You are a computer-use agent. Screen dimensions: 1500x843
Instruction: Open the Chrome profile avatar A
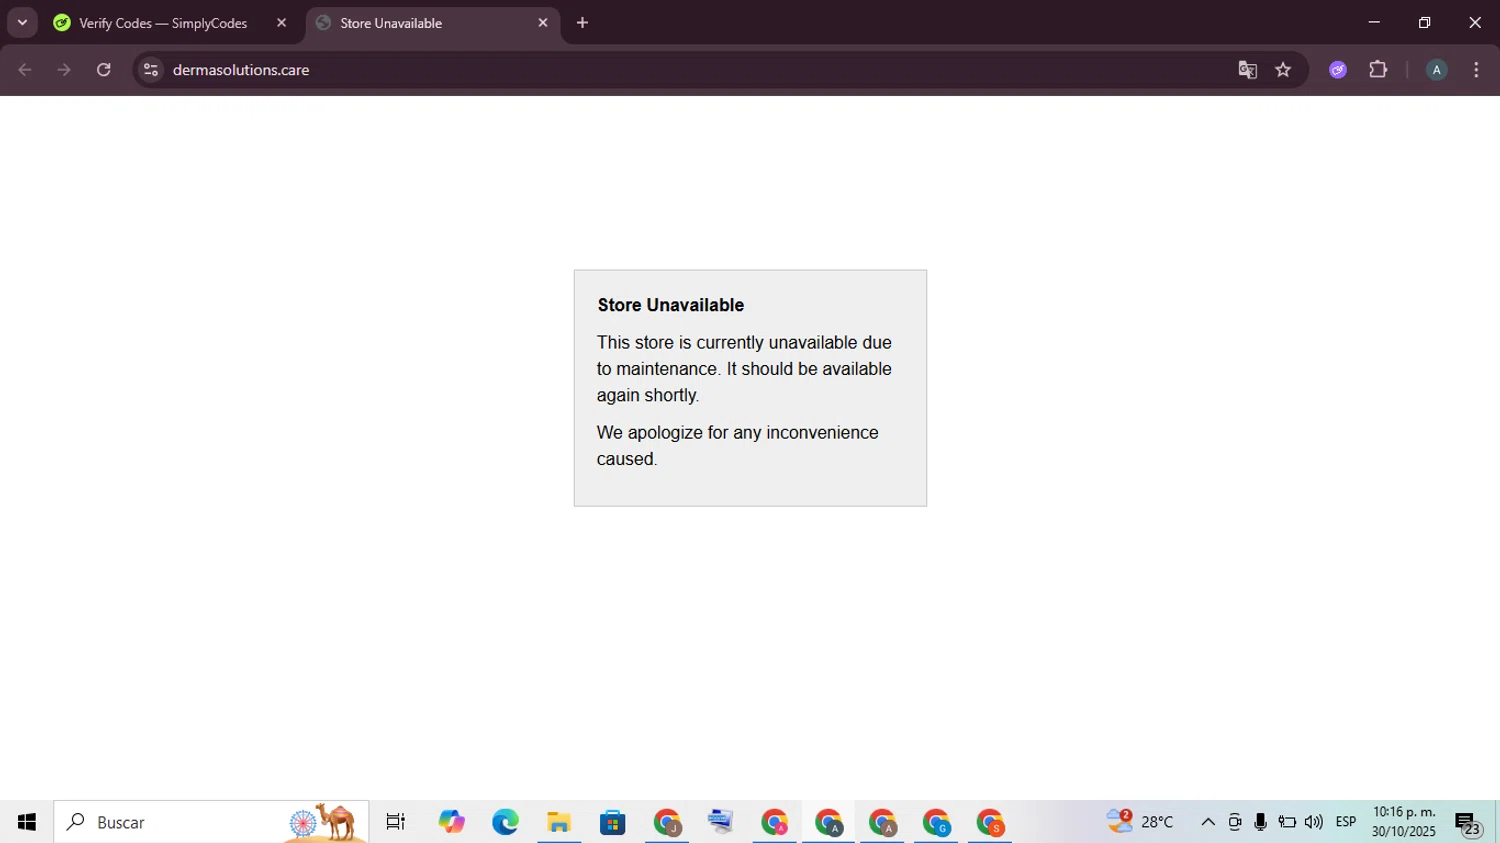pos(1436,70)
